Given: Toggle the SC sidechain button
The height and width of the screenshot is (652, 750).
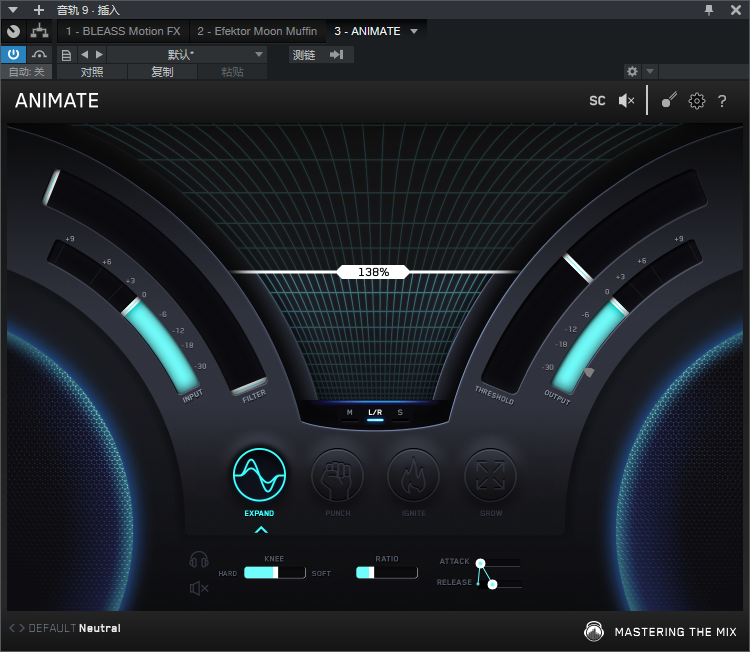Looking at the screenshot, I should [597, 101].
